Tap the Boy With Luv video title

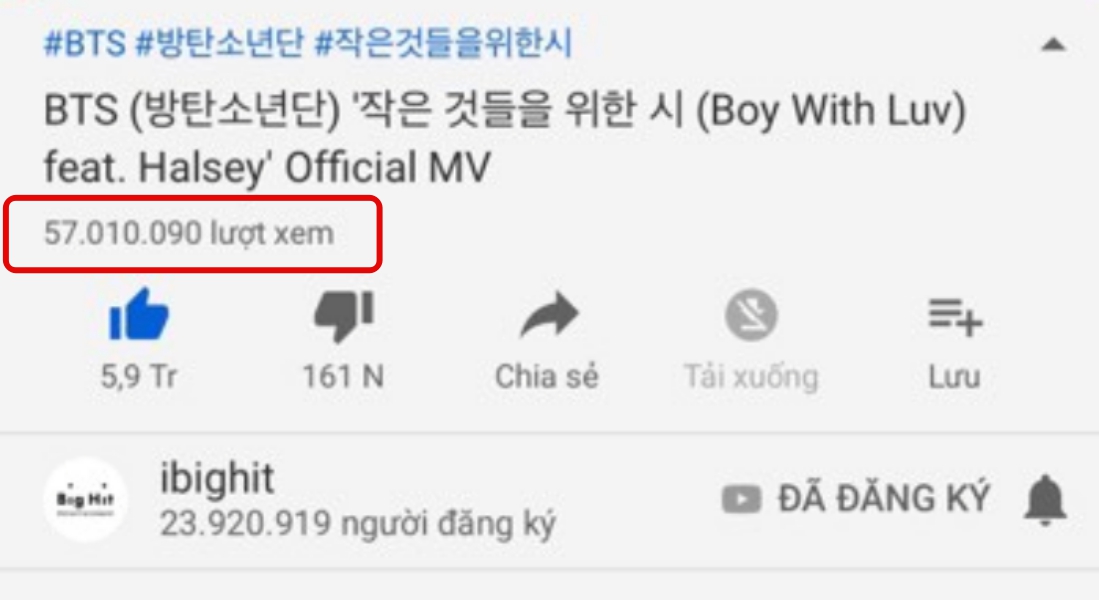(505, 139)
